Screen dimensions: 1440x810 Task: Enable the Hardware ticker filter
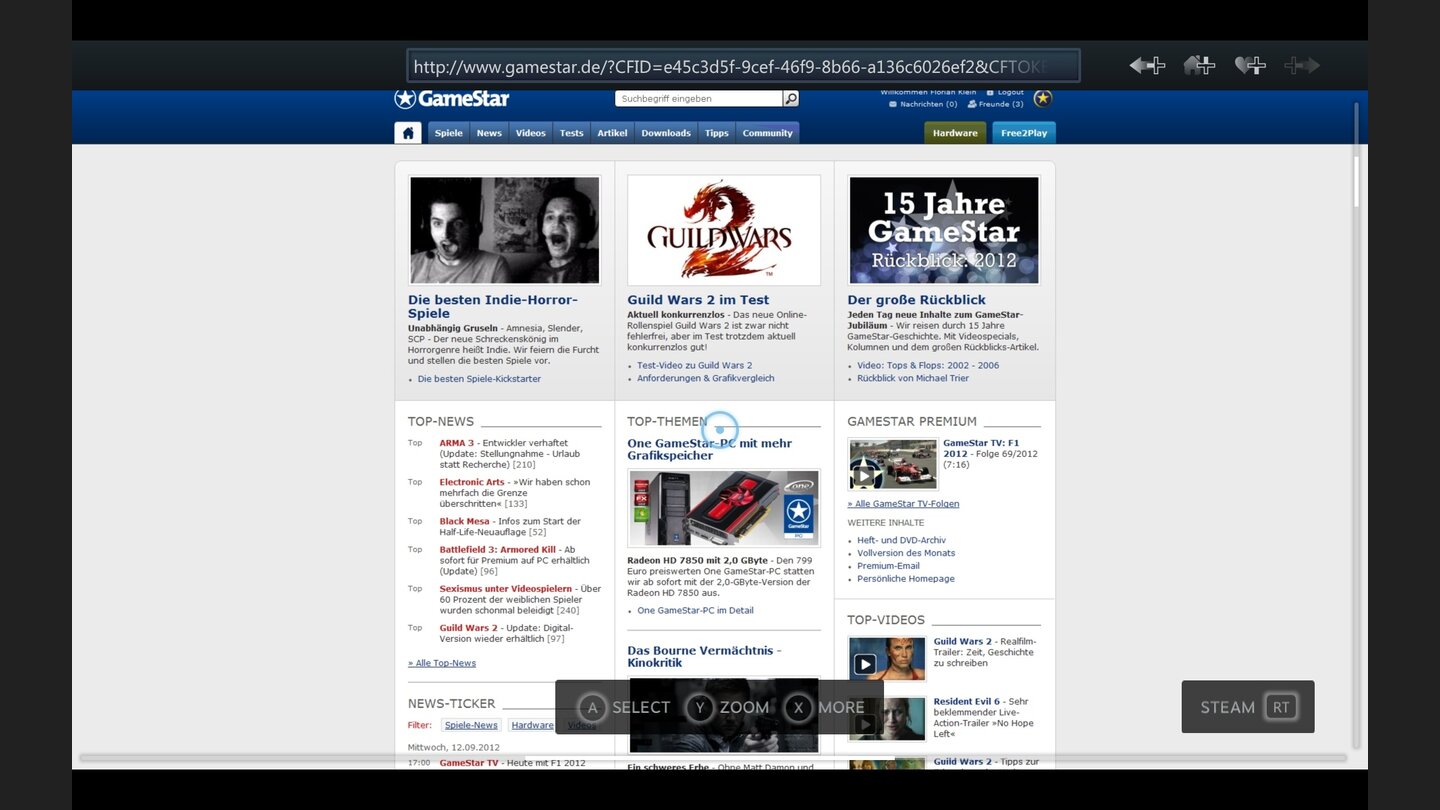coord(532,724)
